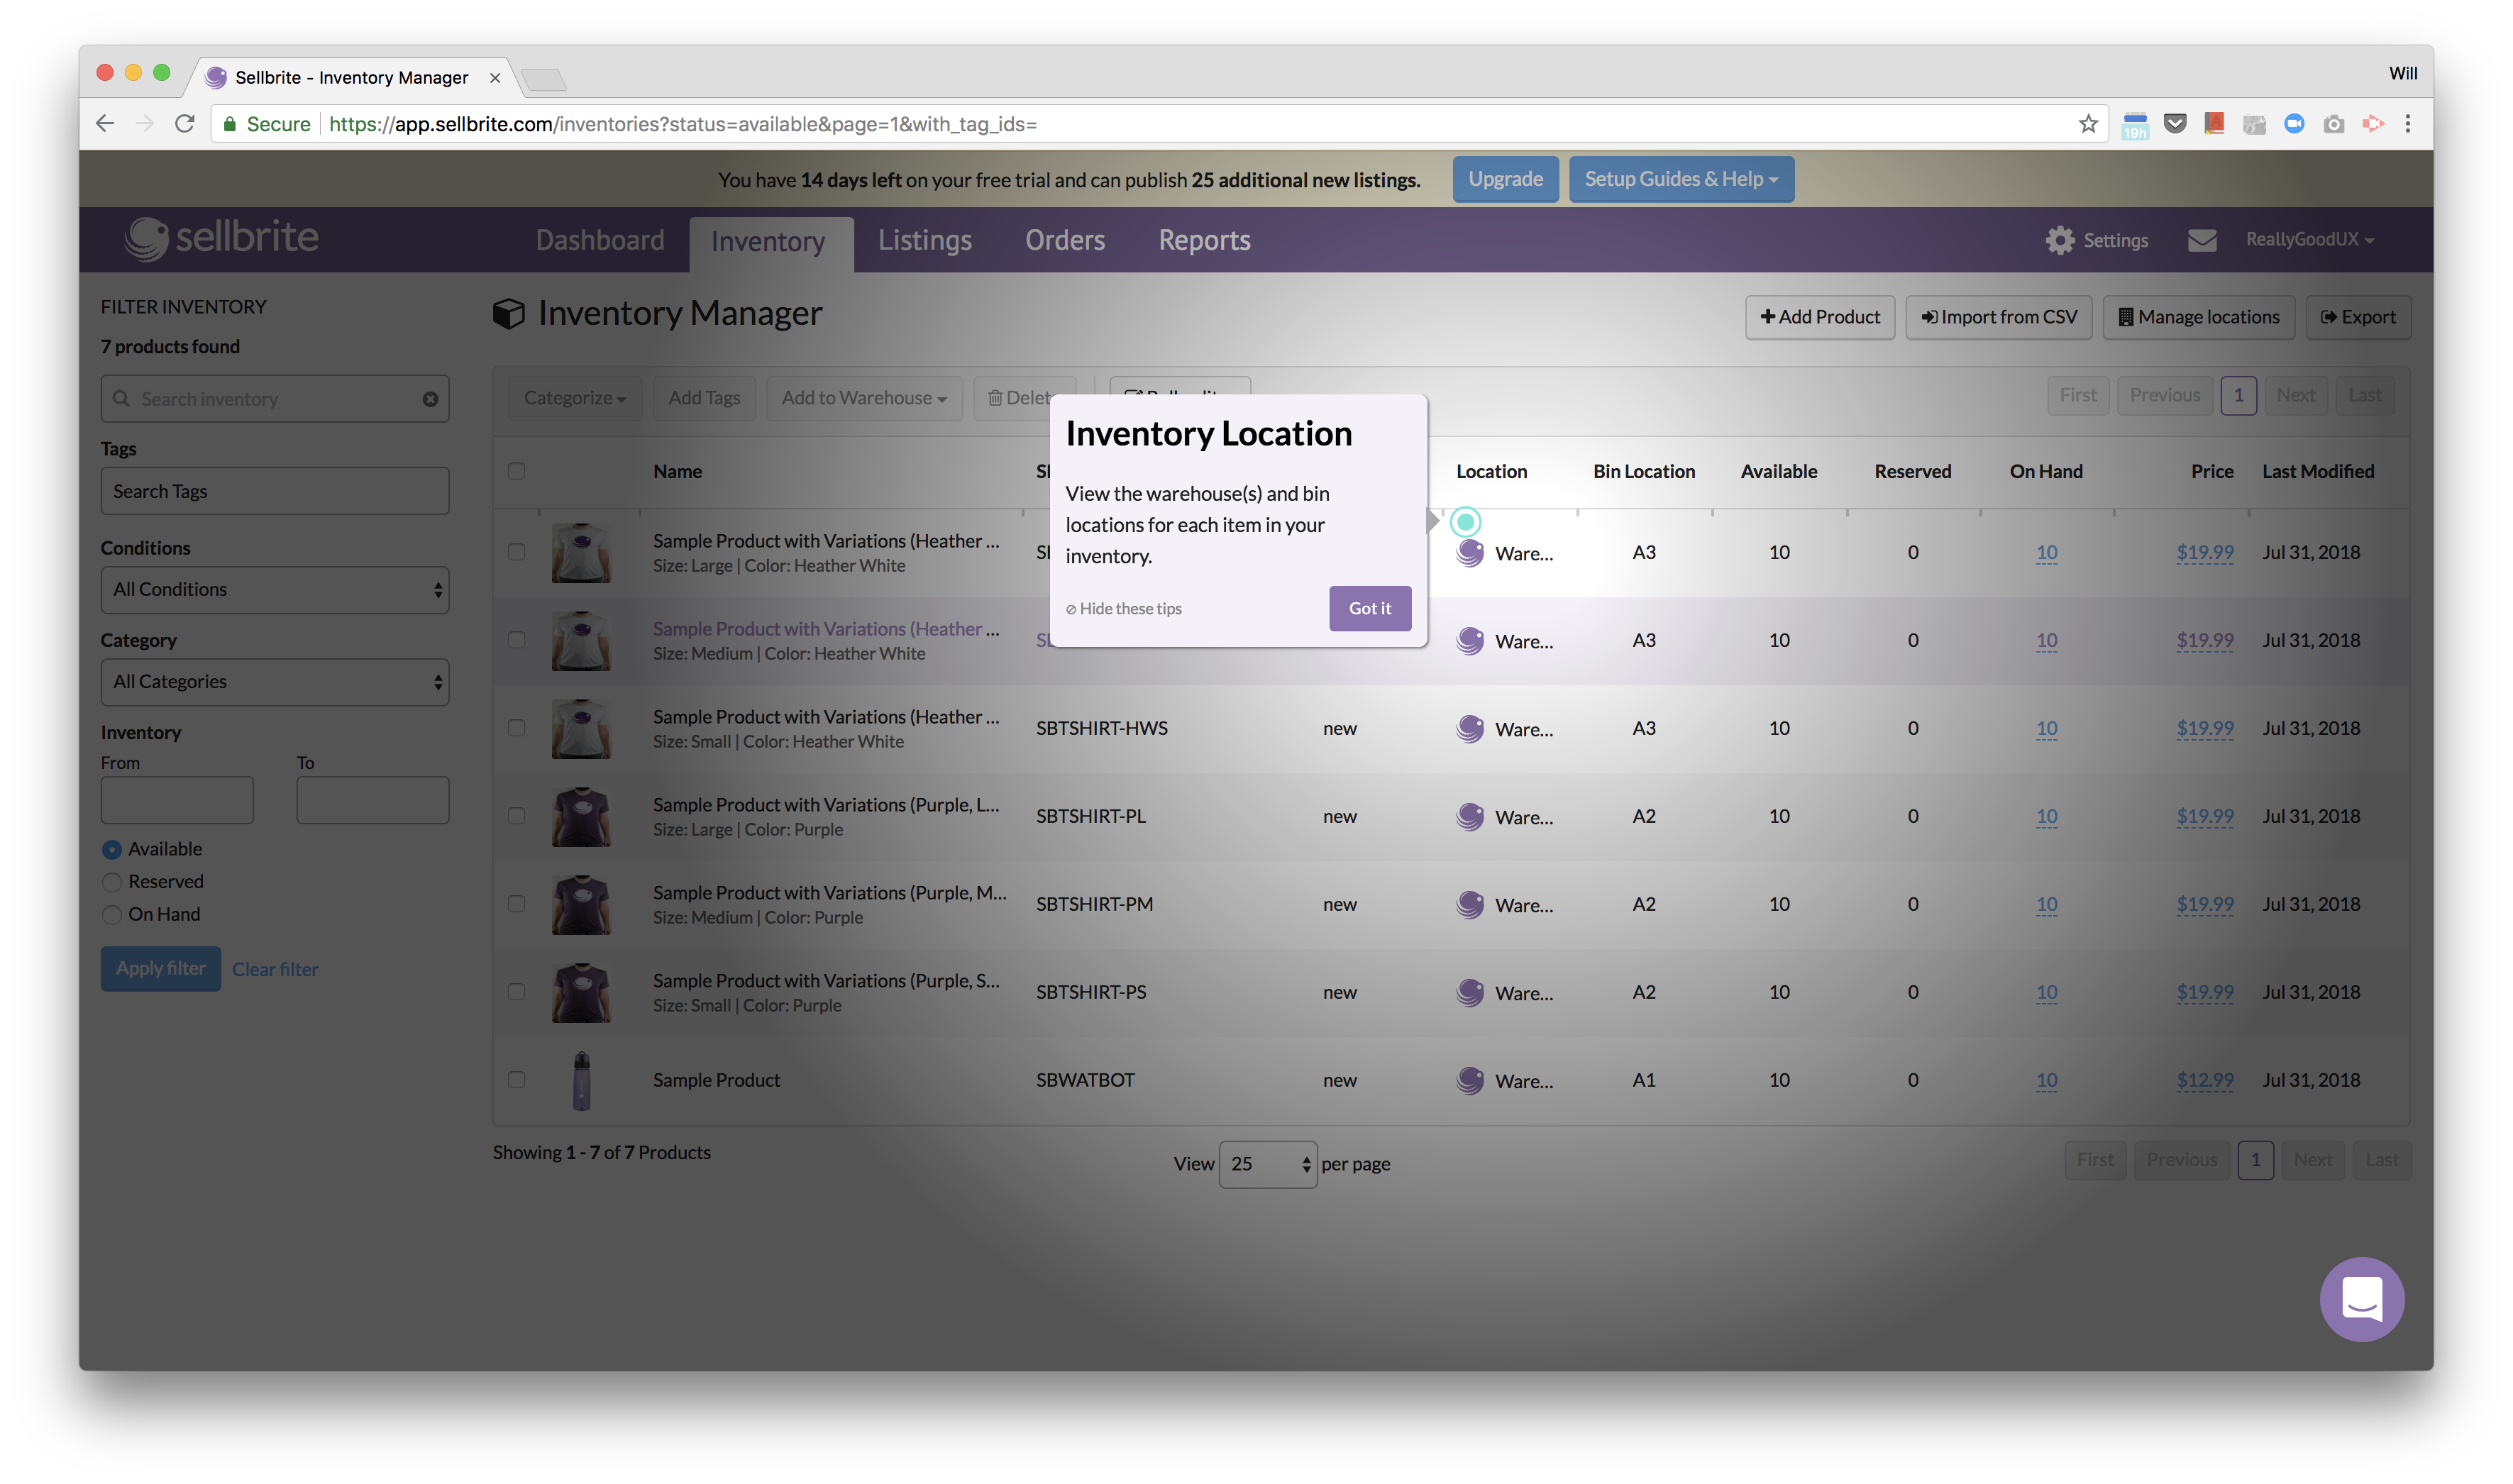This screenshot has height=1484, width=2513.
Task: Focus the Search Tags field
Action: coord(275,491)
